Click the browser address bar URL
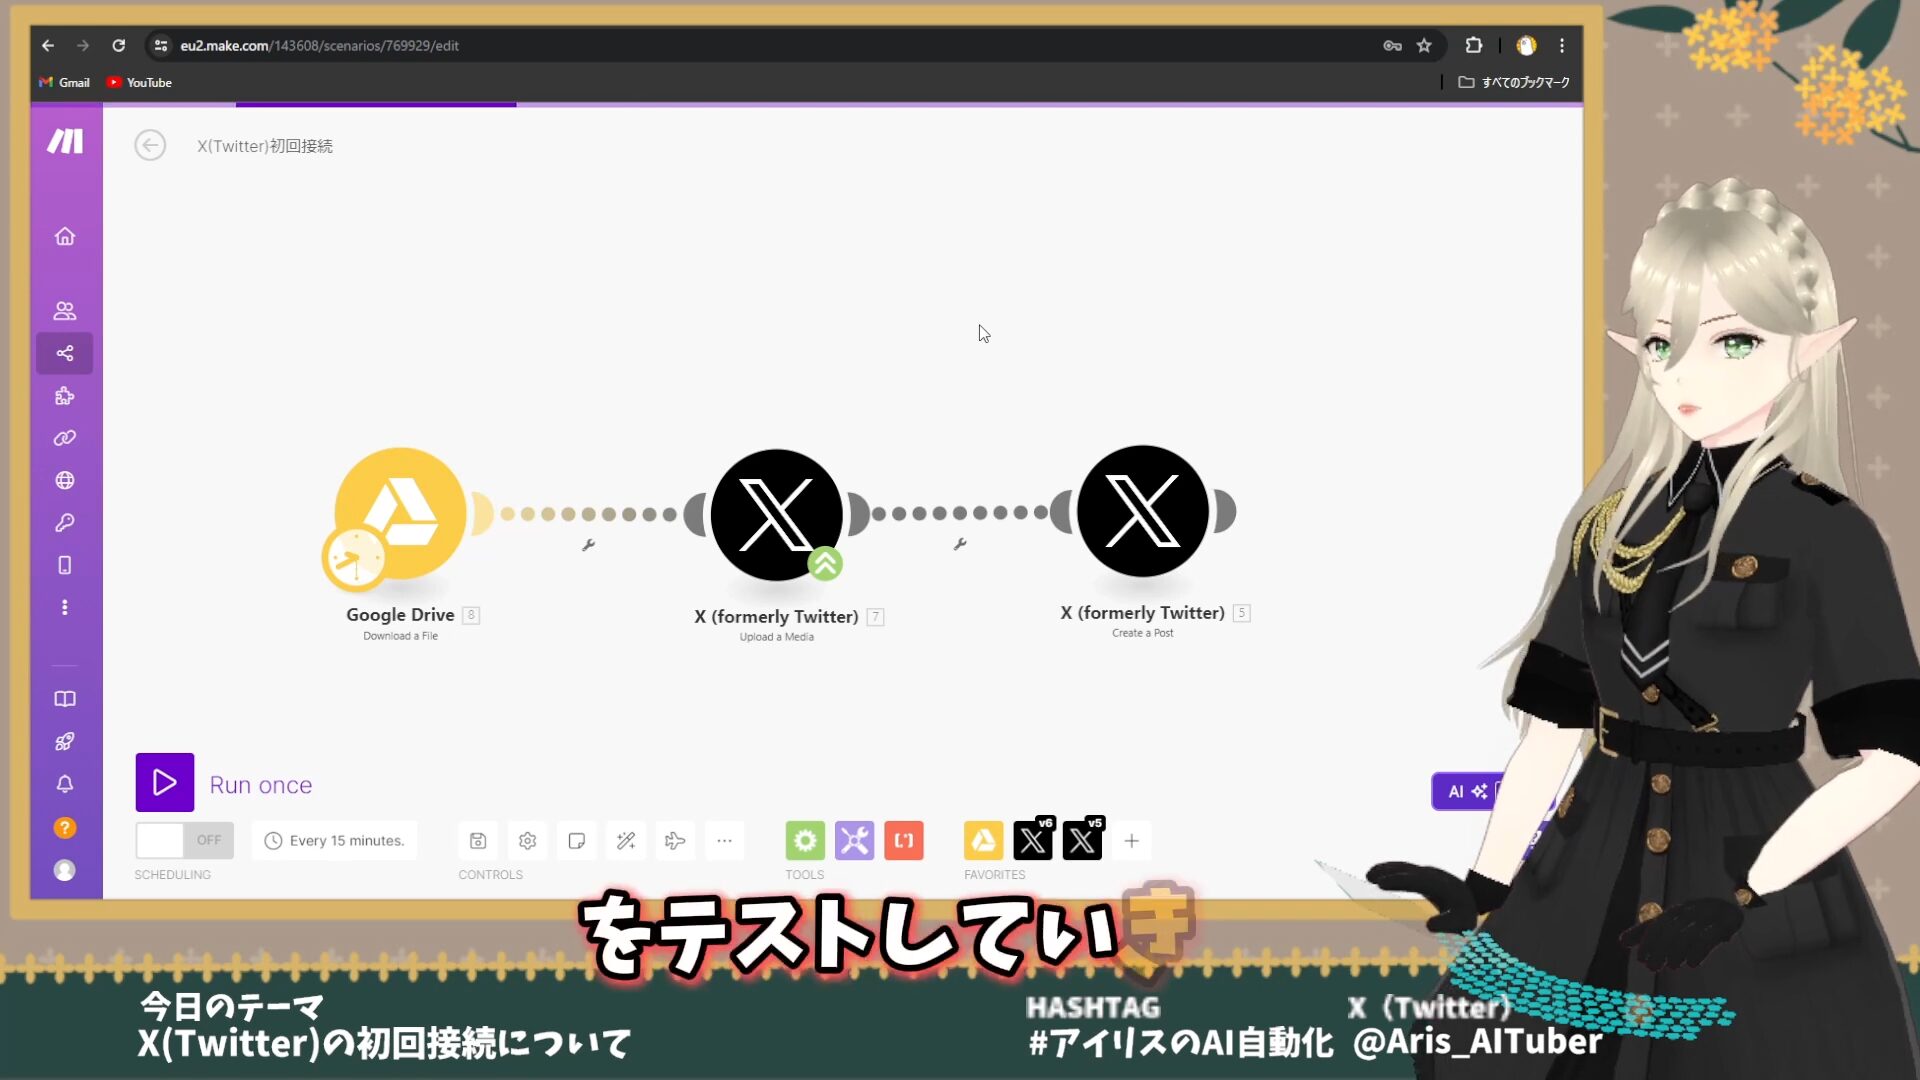This screenshot has height=1080, width=1920. pos(320,45)
